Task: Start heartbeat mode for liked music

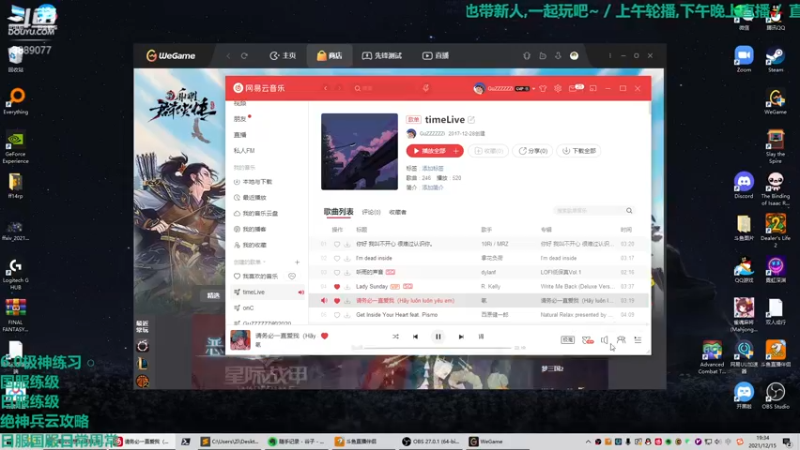Action: pos(292,277)
